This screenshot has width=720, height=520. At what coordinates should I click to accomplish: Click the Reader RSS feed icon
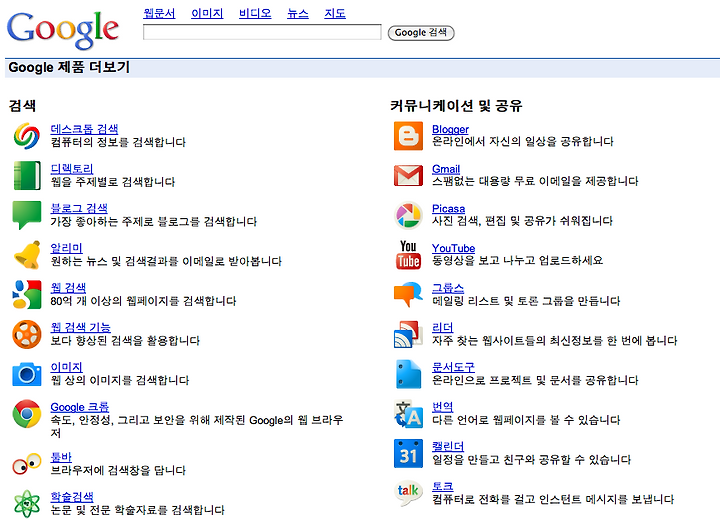point(408,334)
